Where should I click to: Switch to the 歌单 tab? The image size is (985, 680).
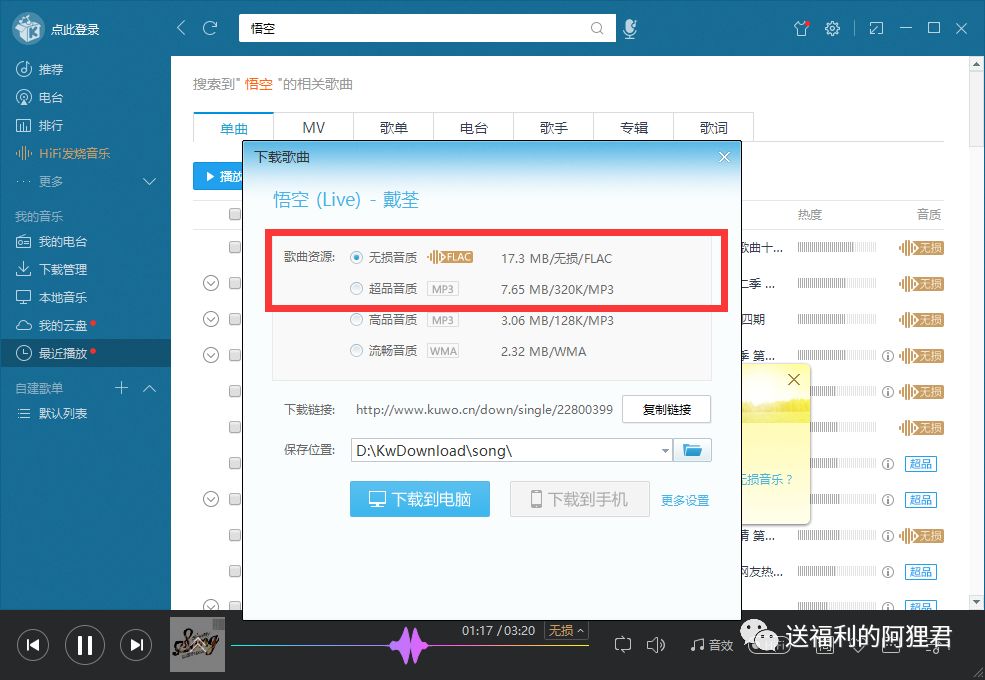coord(394,128)
